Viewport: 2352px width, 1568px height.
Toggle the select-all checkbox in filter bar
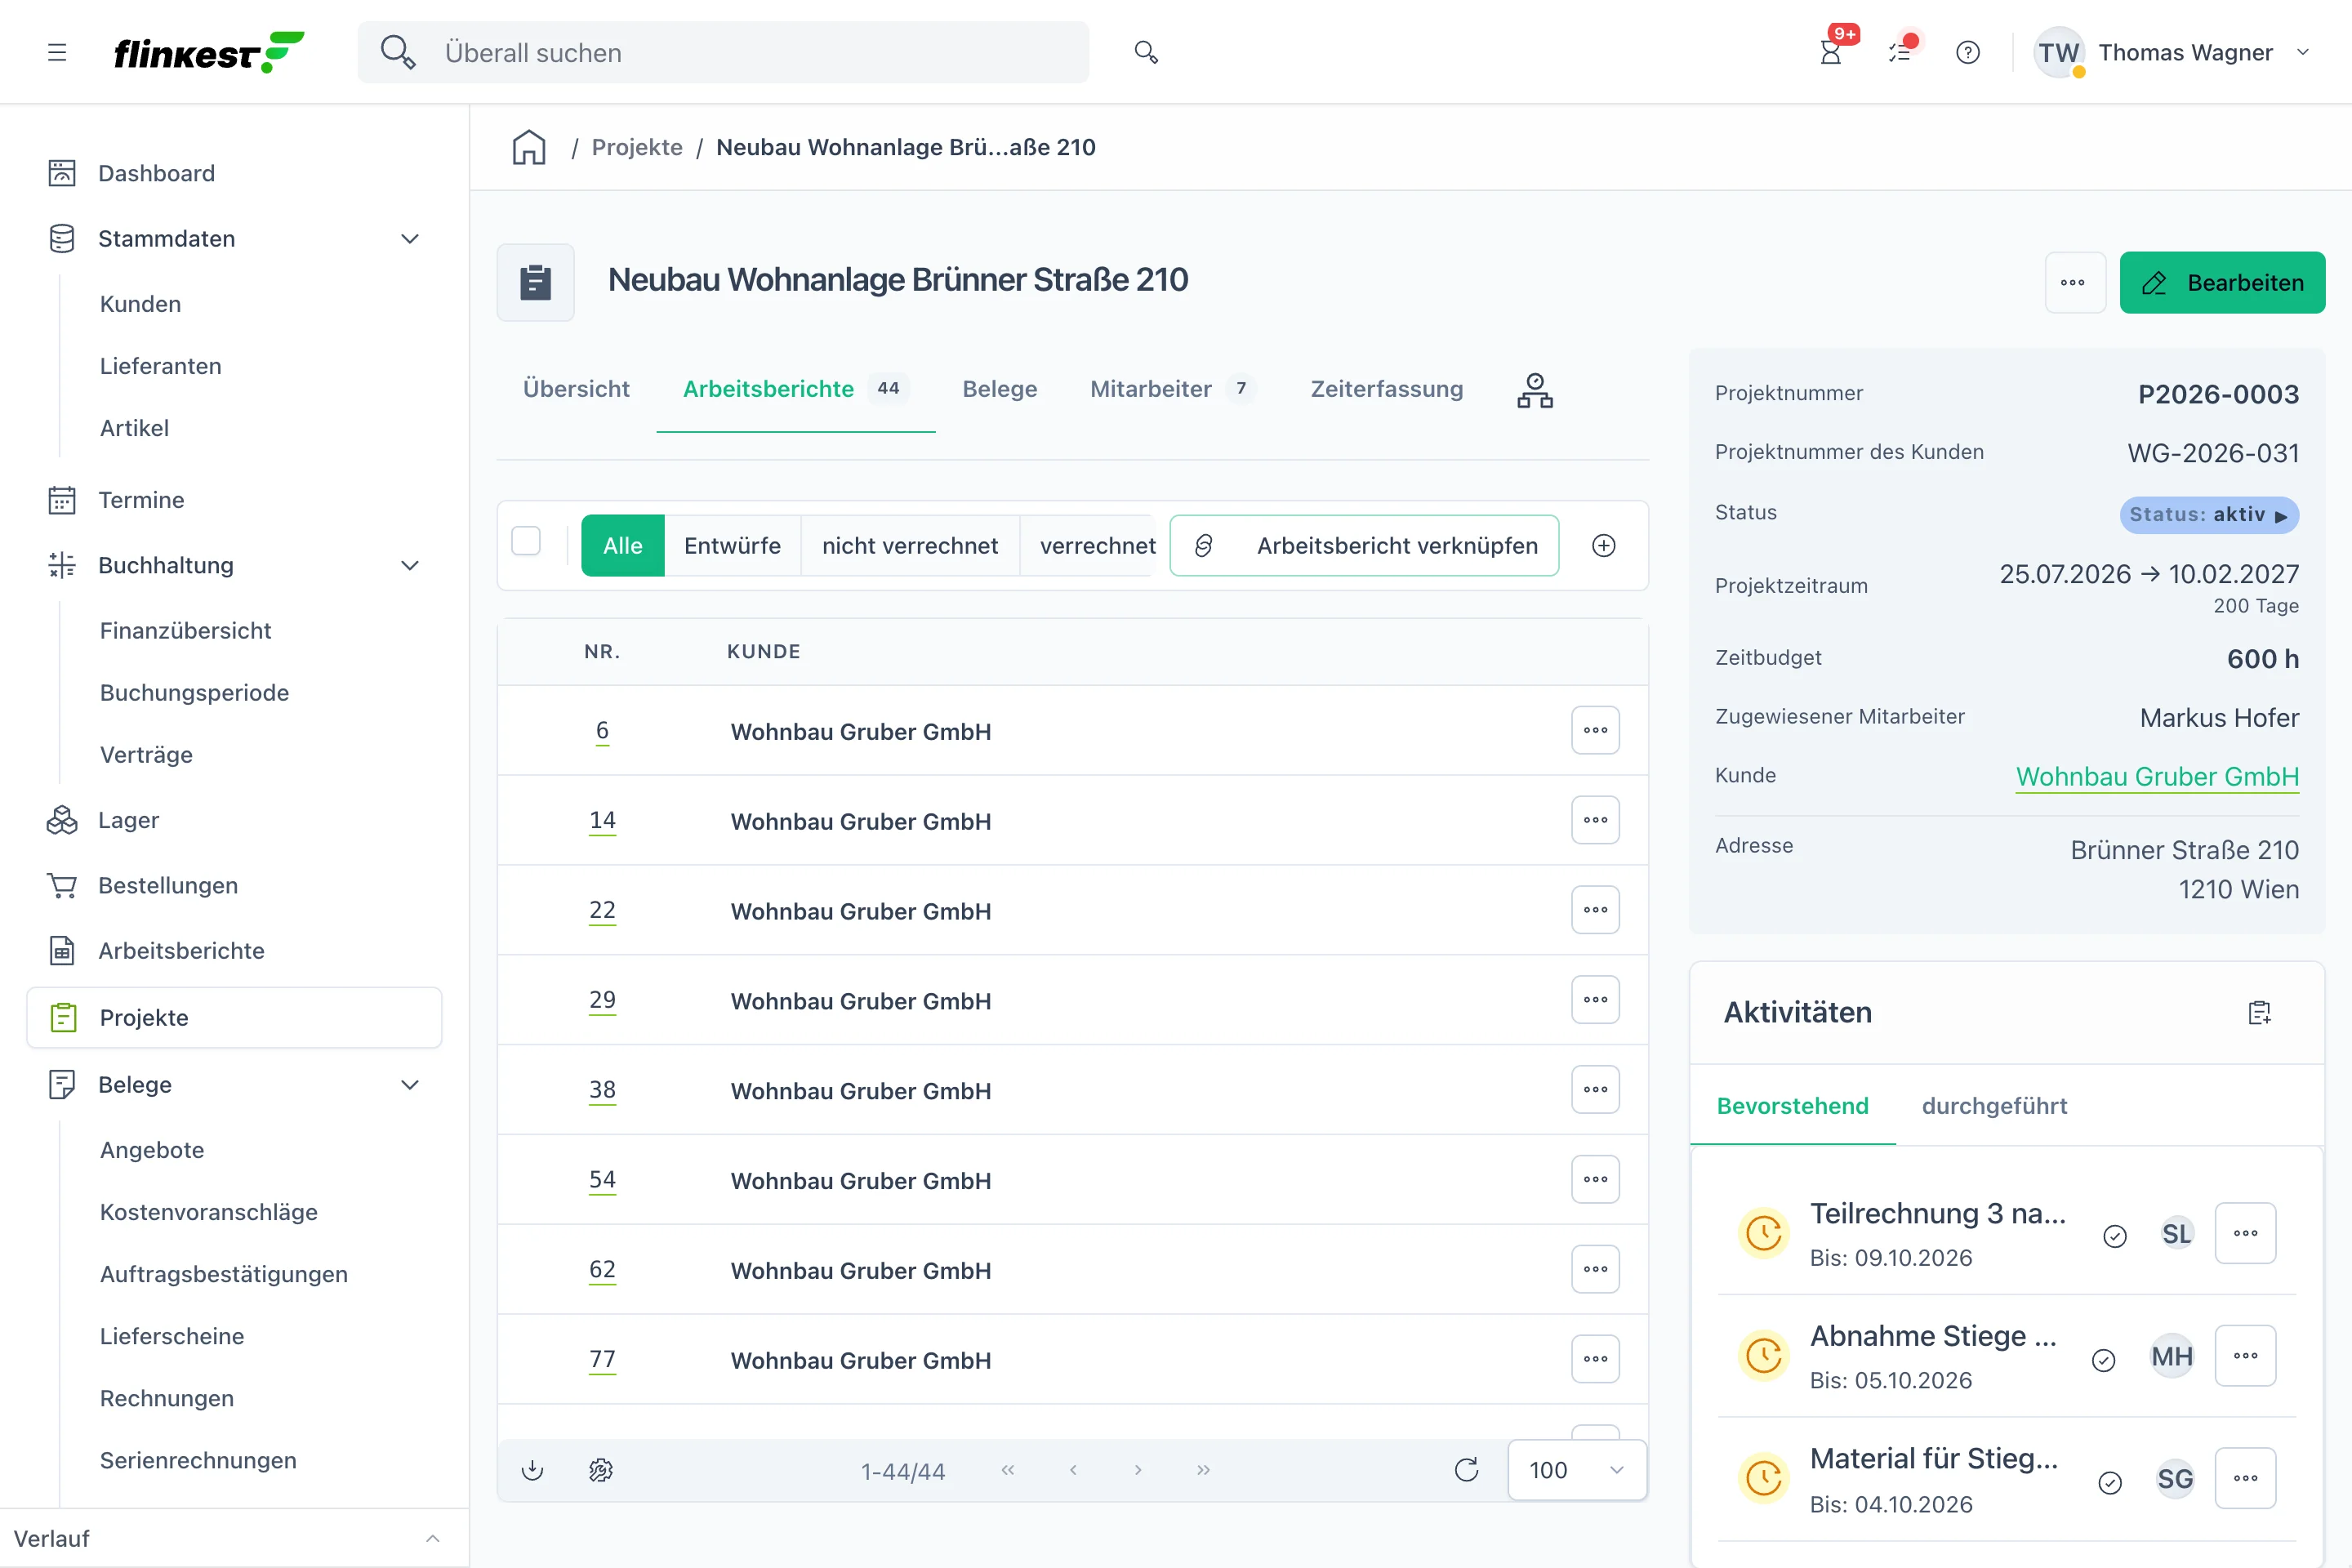coord(526,541)
